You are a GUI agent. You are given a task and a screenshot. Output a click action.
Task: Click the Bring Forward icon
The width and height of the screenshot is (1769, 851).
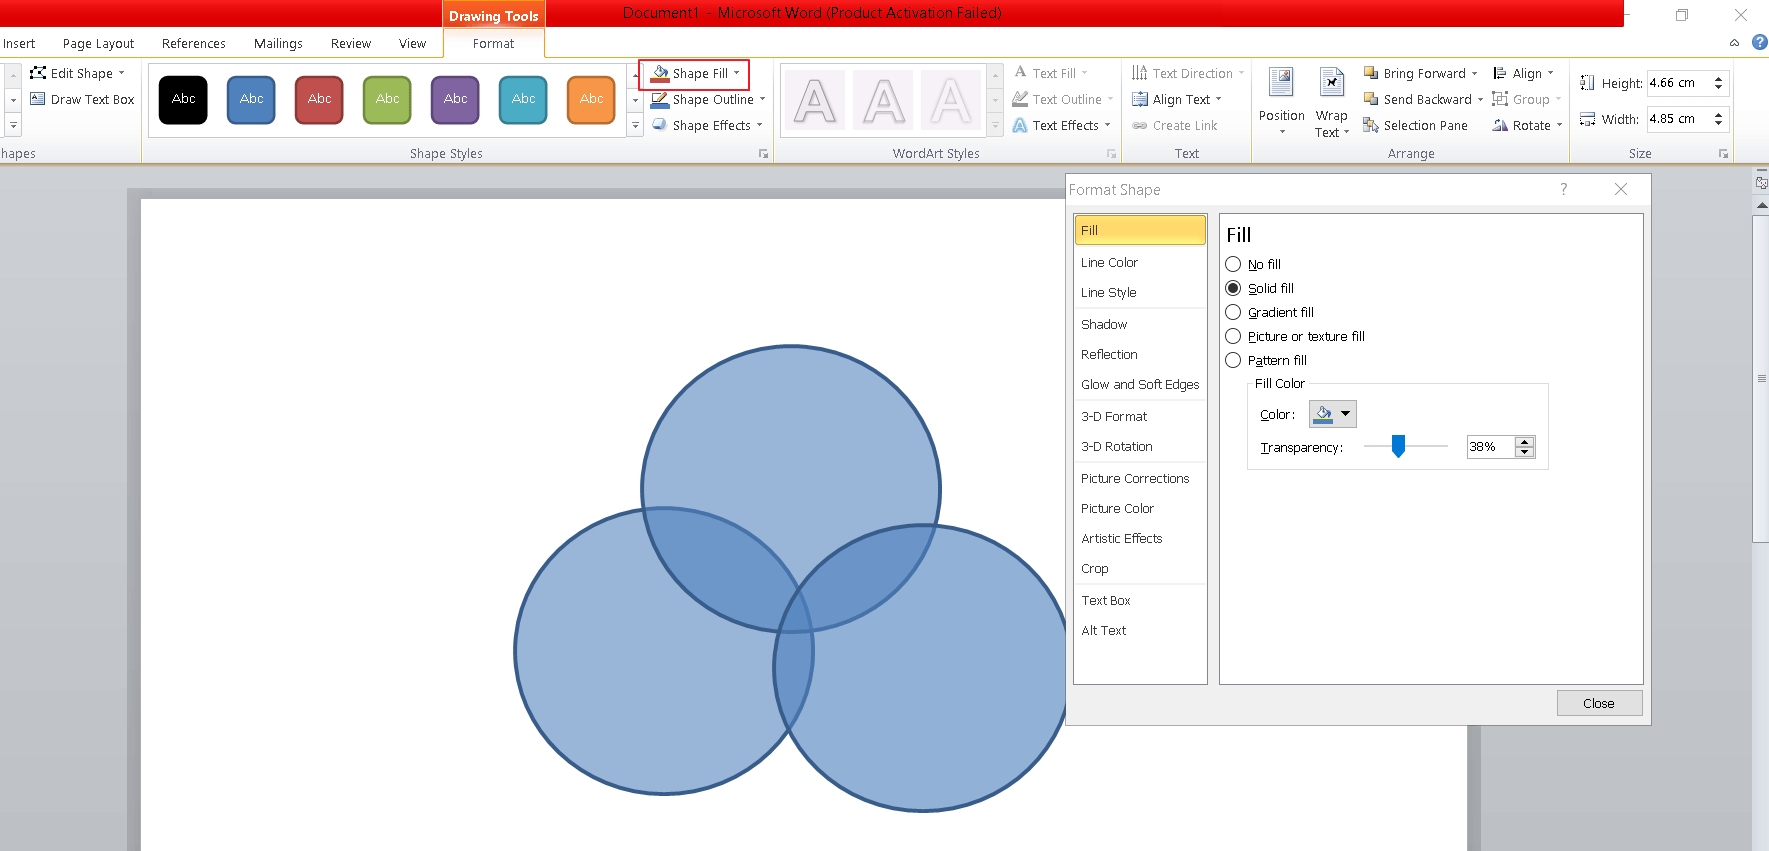(x=1371, y=74)
